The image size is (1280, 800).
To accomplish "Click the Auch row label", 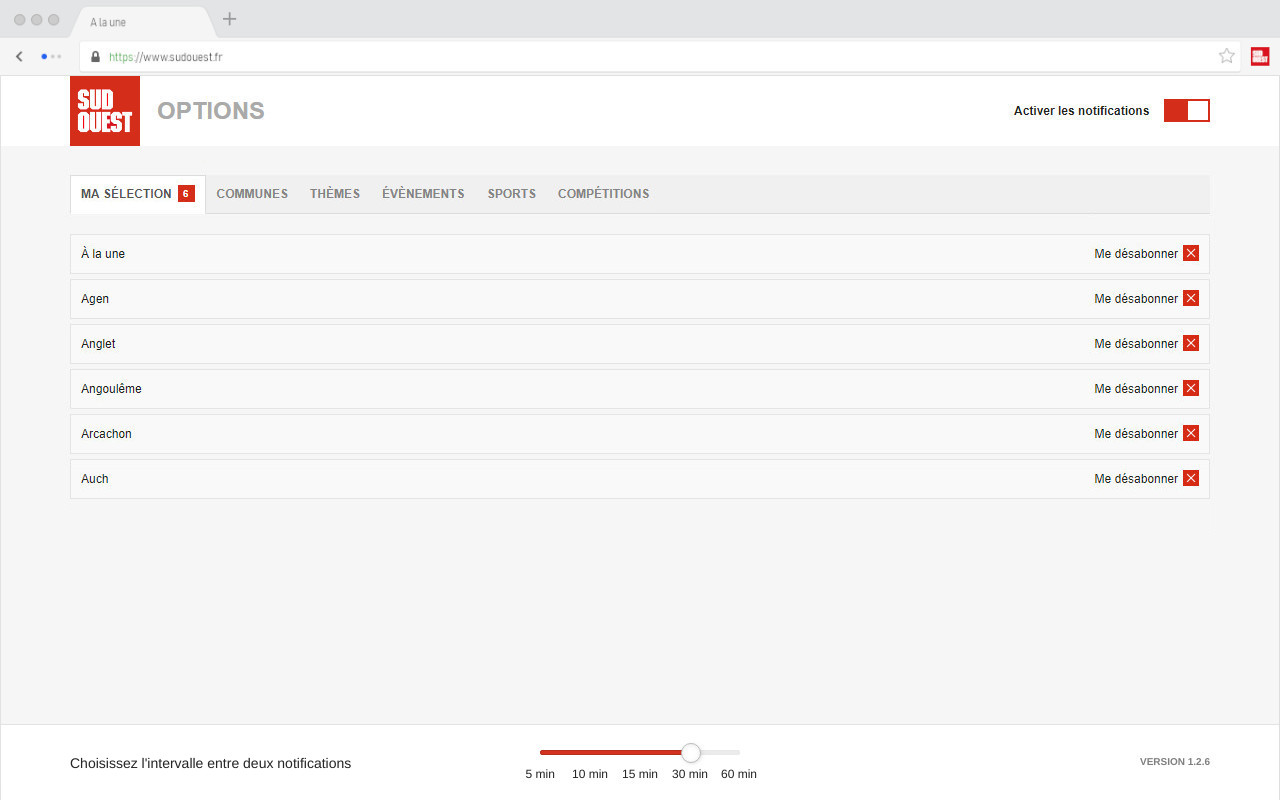I will 95,479.
